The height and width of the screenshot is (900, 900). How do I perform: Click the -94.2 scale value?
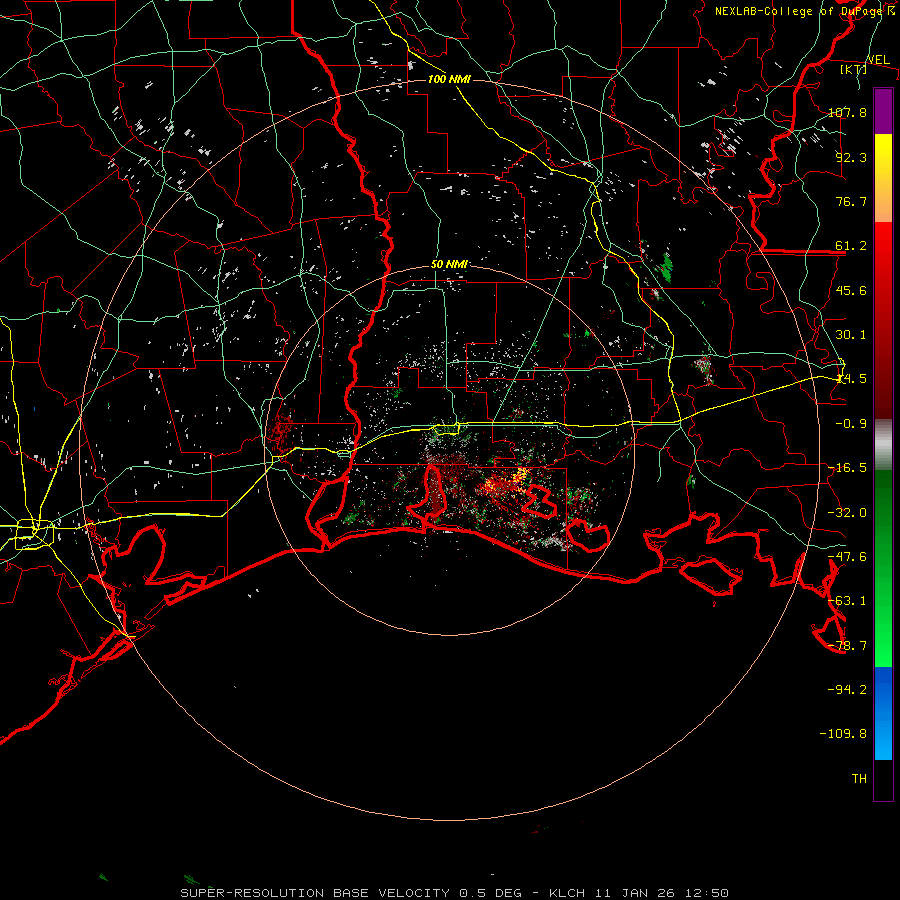click(848, 689)
